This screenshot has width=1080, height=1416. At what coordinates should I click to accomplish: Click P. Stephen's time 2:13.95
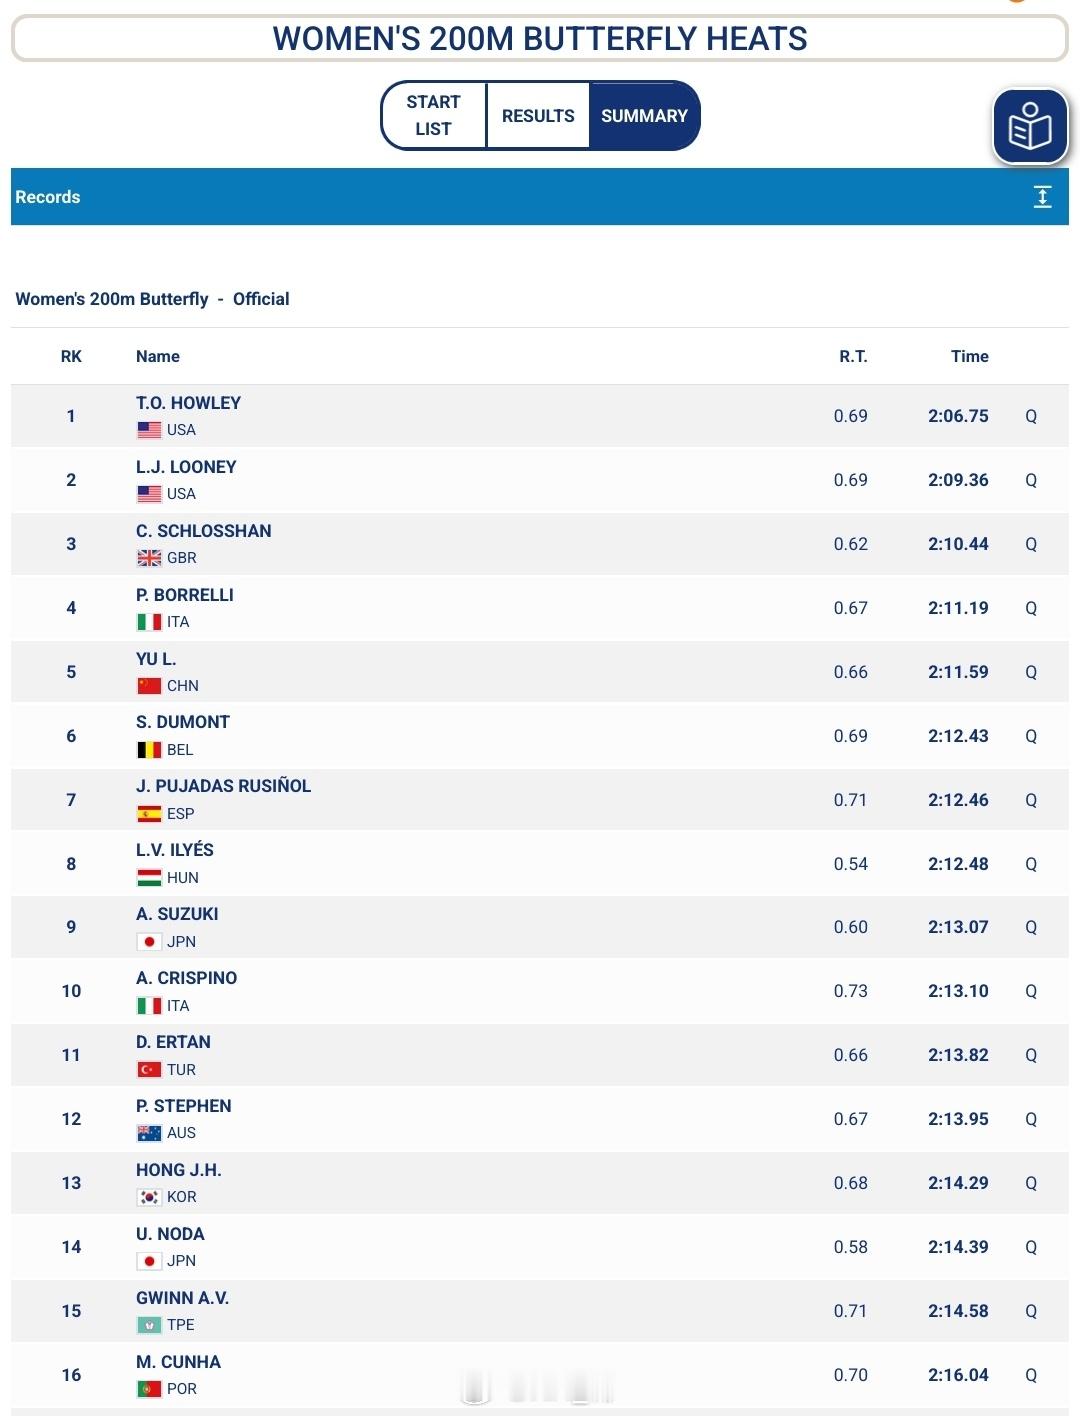tap(958, 1119)
